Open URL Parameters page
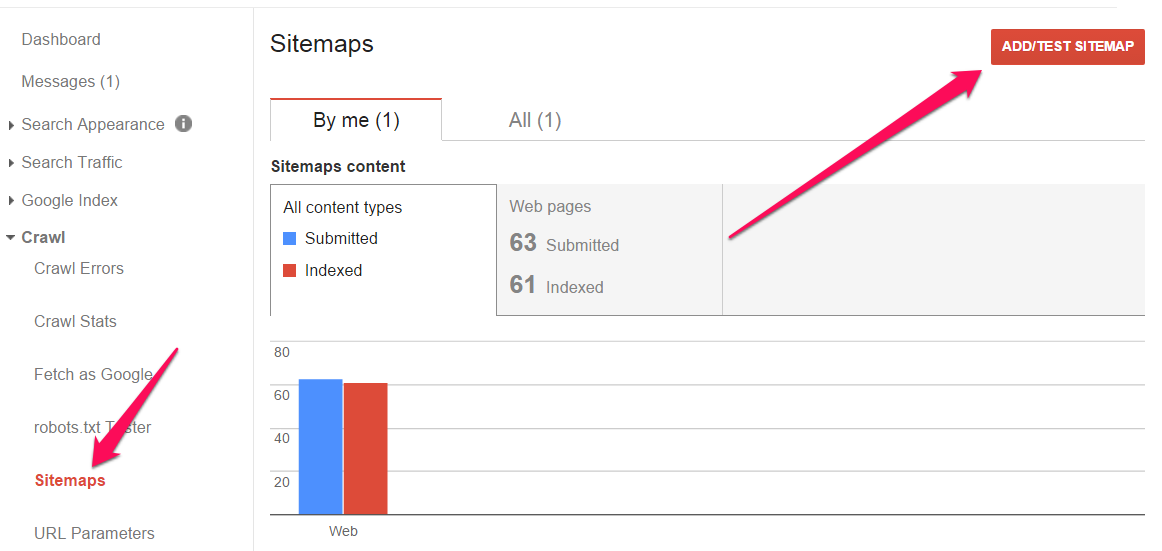Viewport: 1162px width, 551px height. tap(94, 533)
